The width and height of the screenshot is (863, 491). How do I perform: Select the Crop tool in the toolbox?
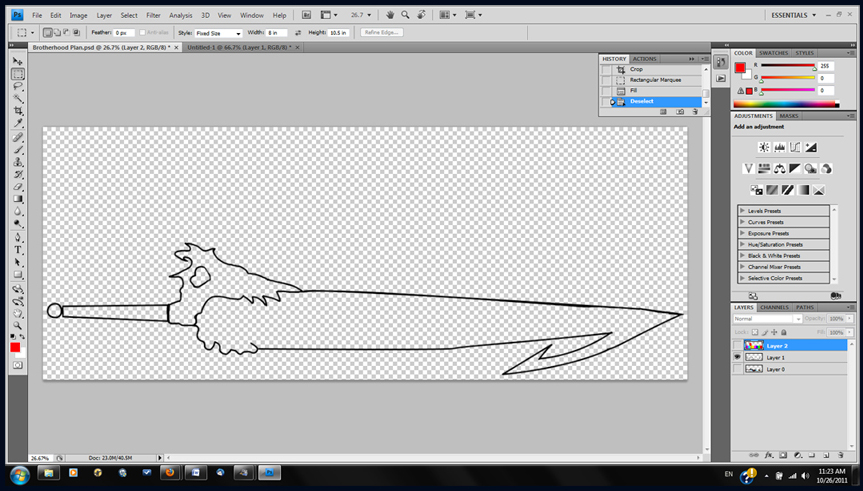(x=18, y=111)
